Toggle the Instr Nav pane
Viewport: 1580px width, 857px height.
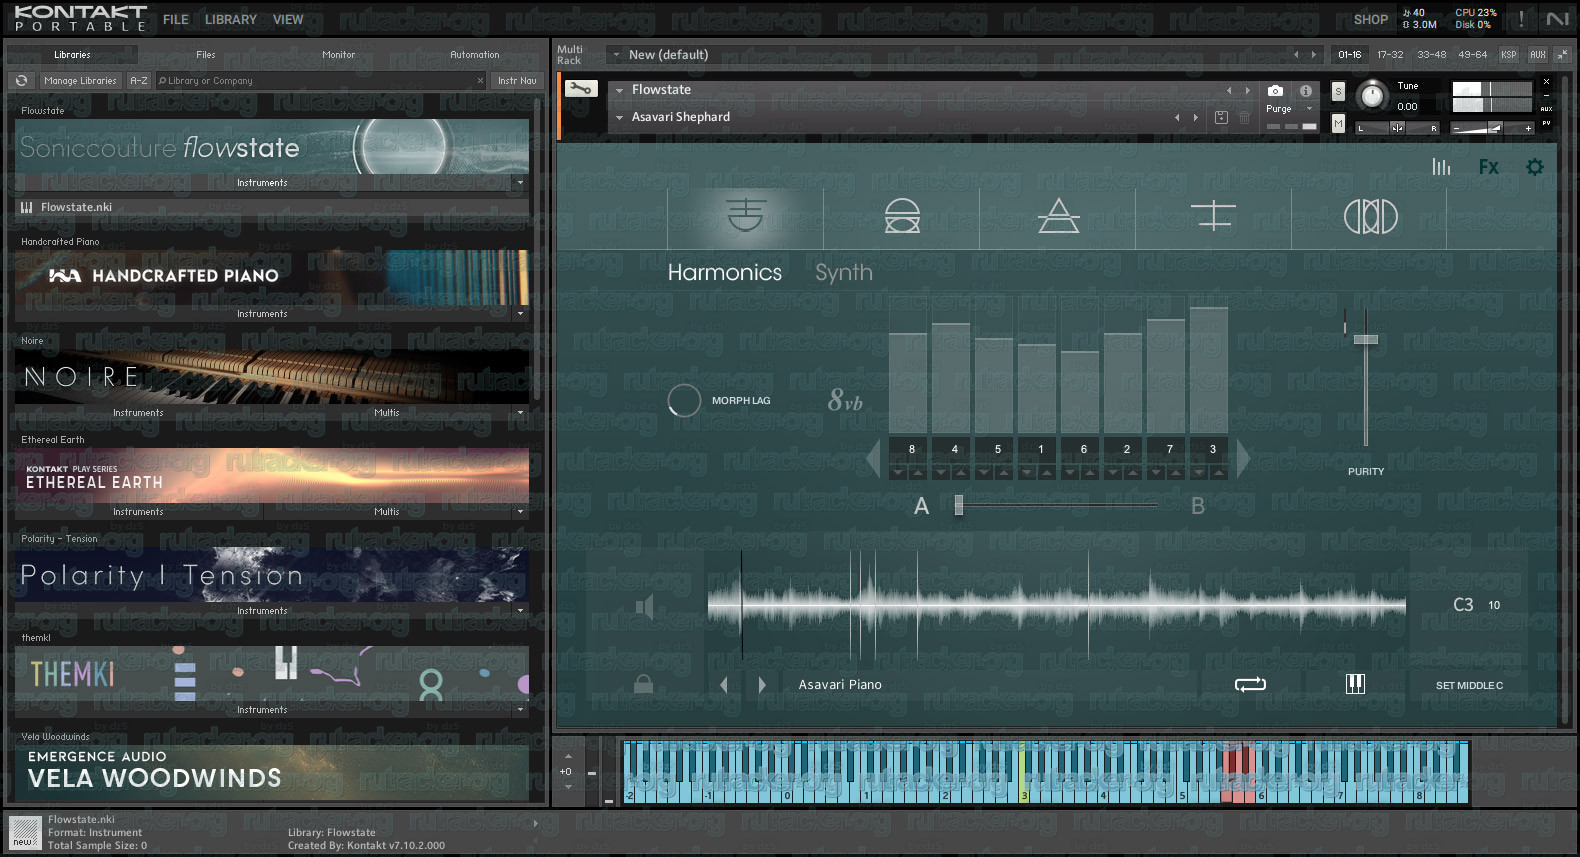click(x=517, y=81)
